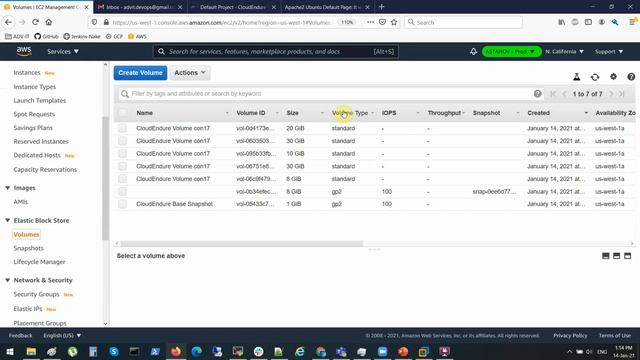
Task: Click the table horizontal scrollbar
Action: (x=242, y=244)
